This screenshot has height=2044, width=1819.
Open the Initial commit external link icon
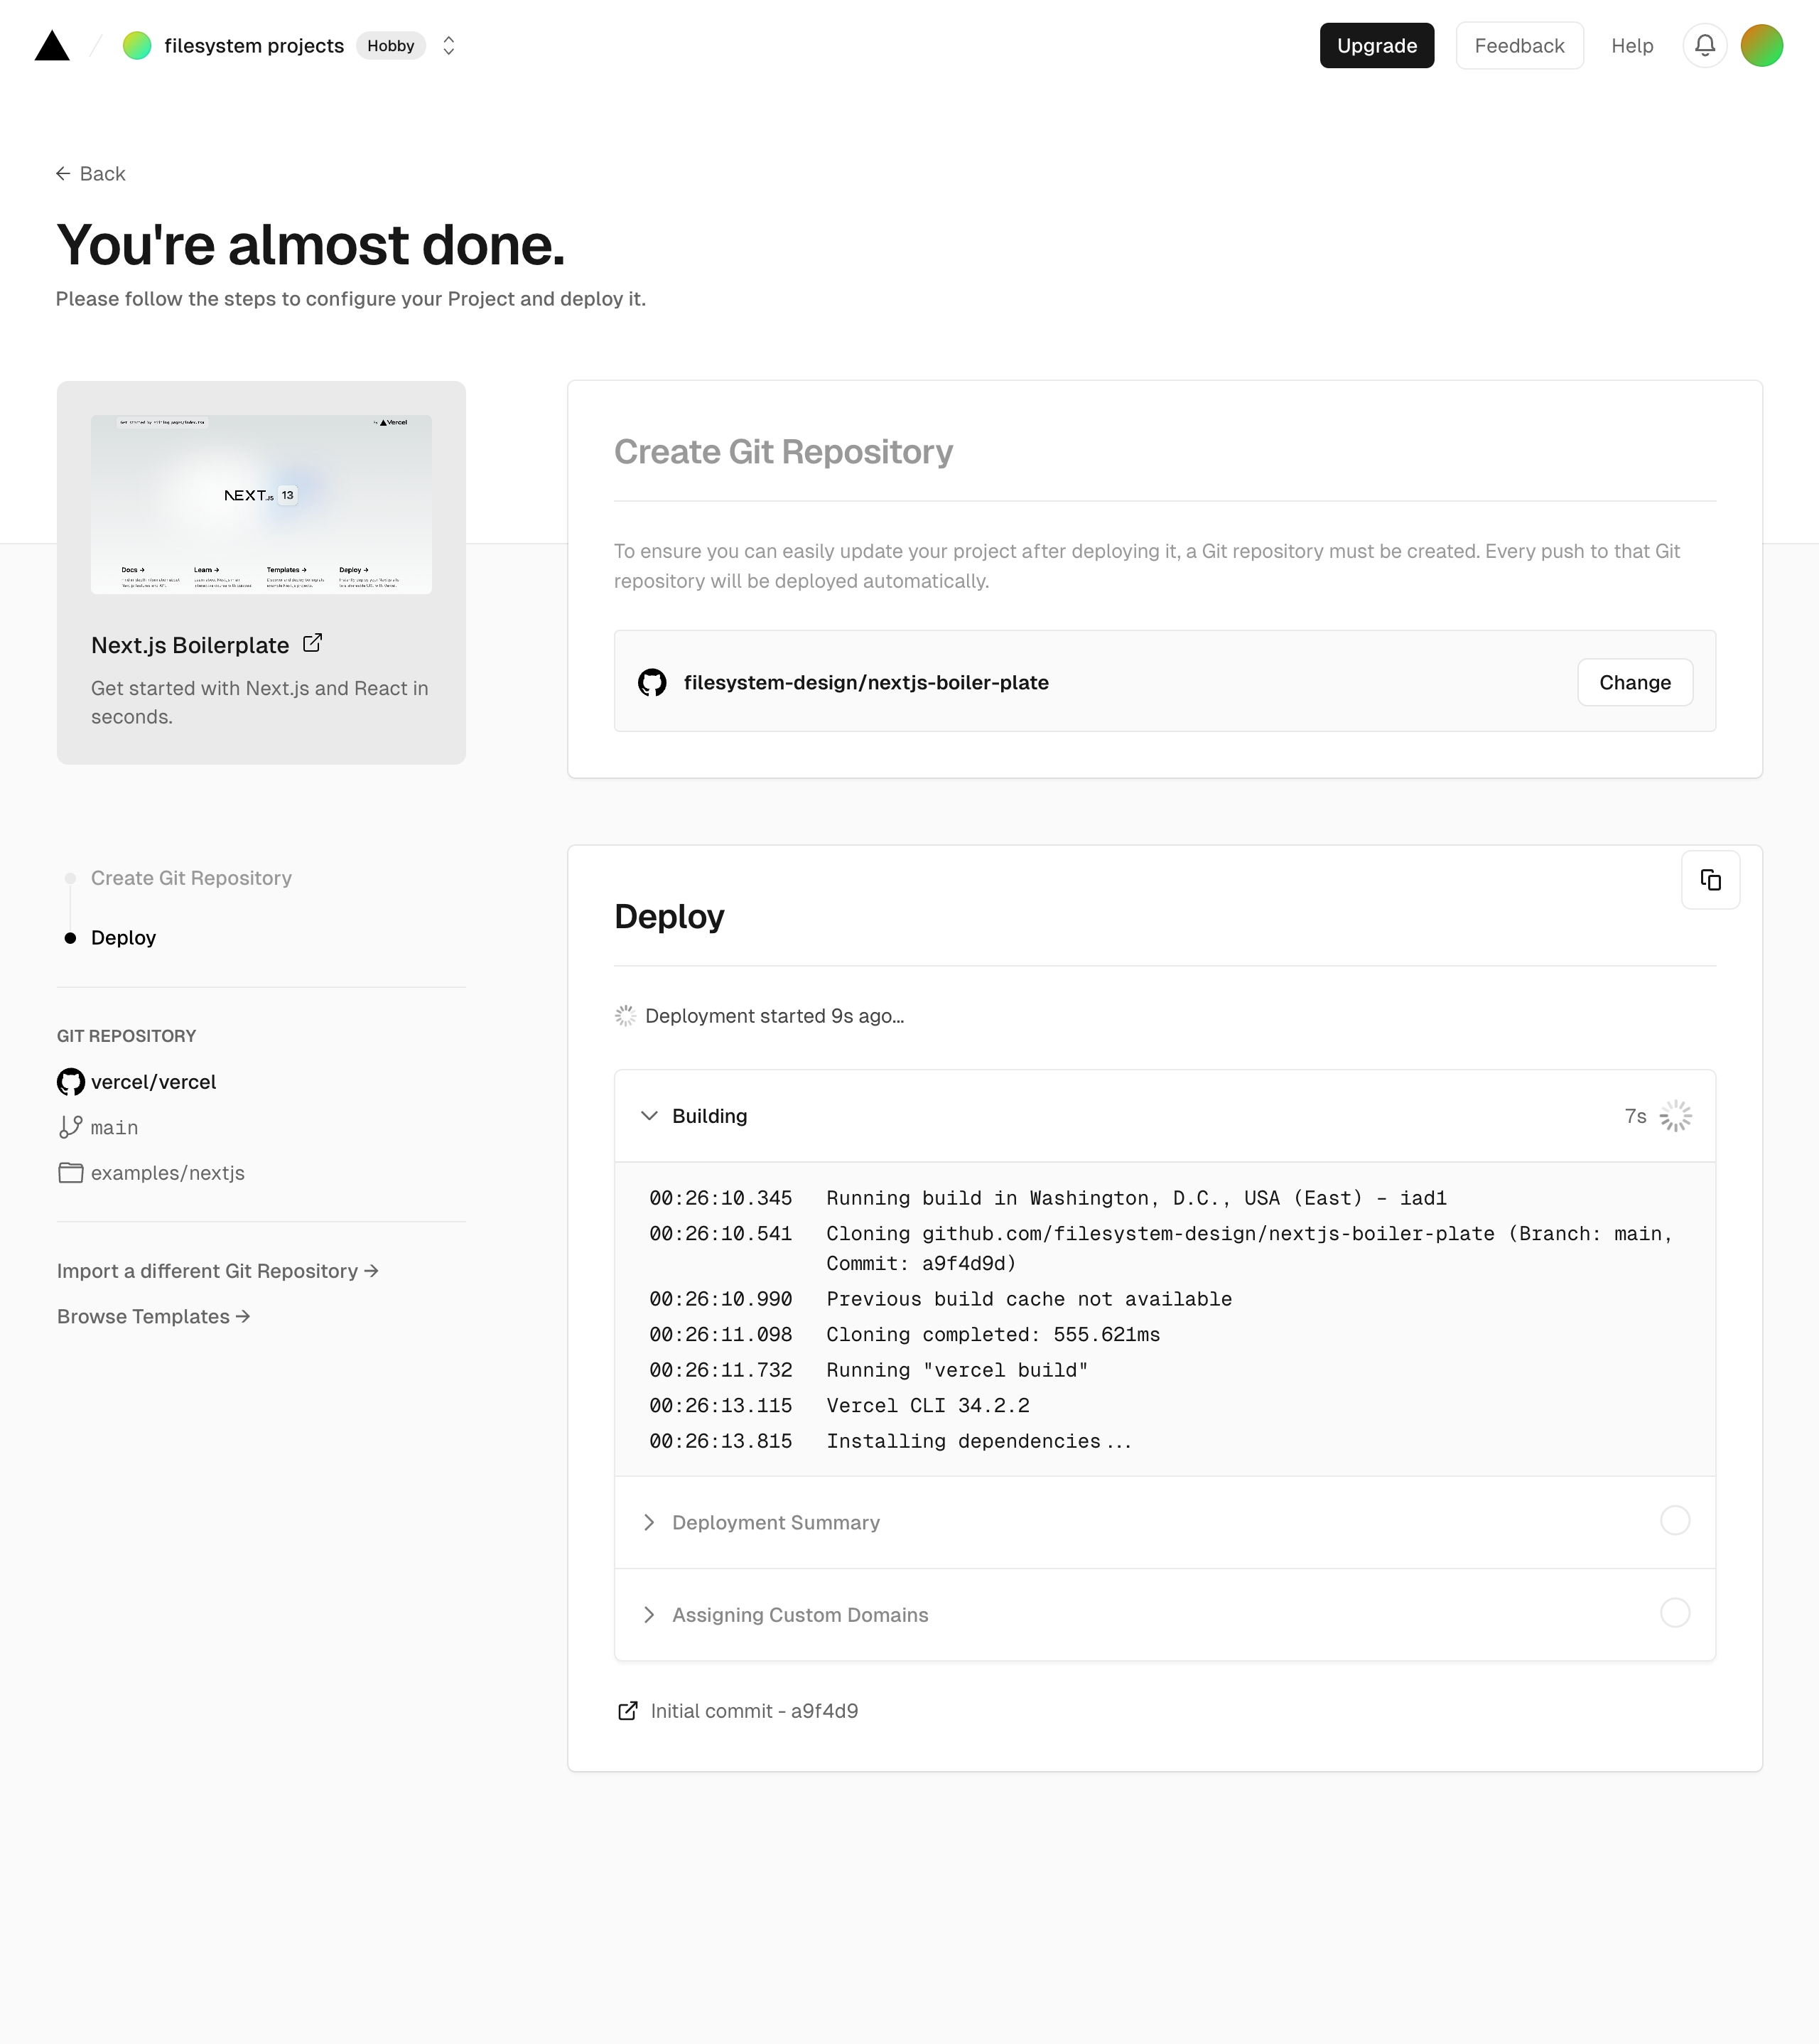pyautogui.click(x=628, y=1711)
